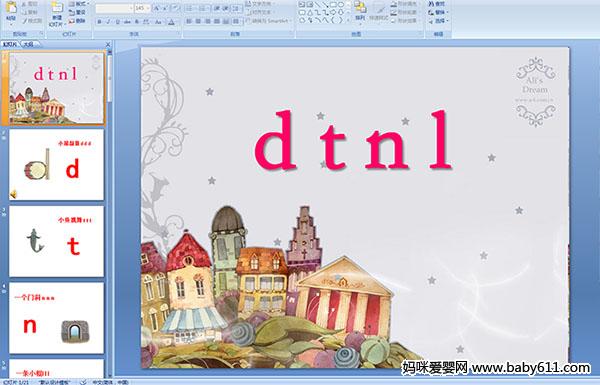Close the slide thumbnails pane
Image resolution: width=600 pixels, height=385 pixels.
click(x=108, y=44)
